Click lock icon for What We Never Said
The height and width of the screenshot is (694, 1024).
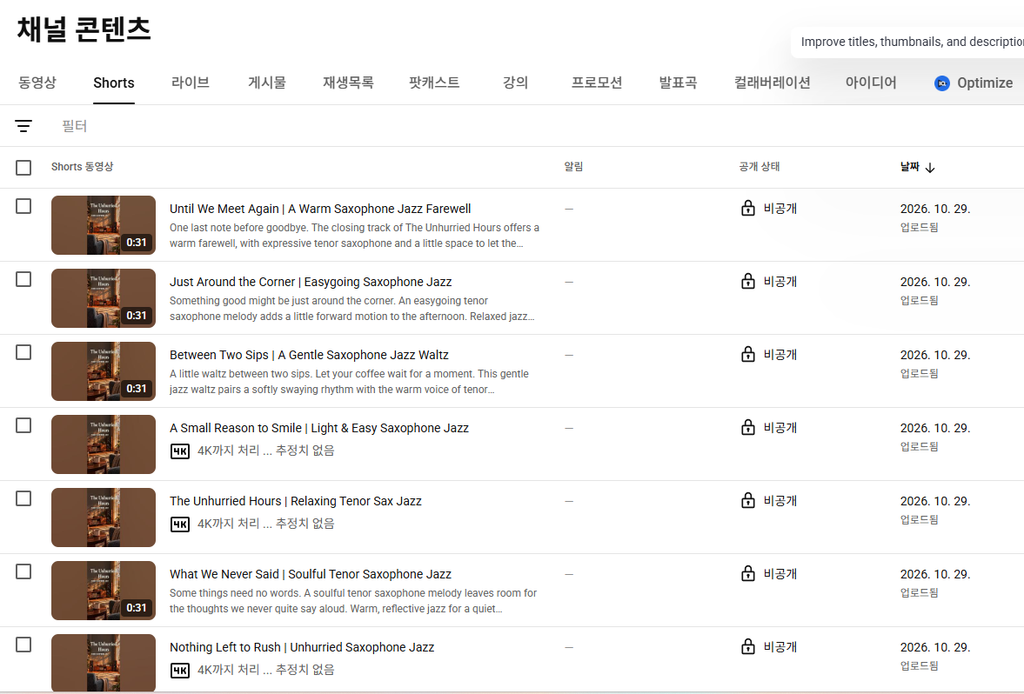(748, 574)
